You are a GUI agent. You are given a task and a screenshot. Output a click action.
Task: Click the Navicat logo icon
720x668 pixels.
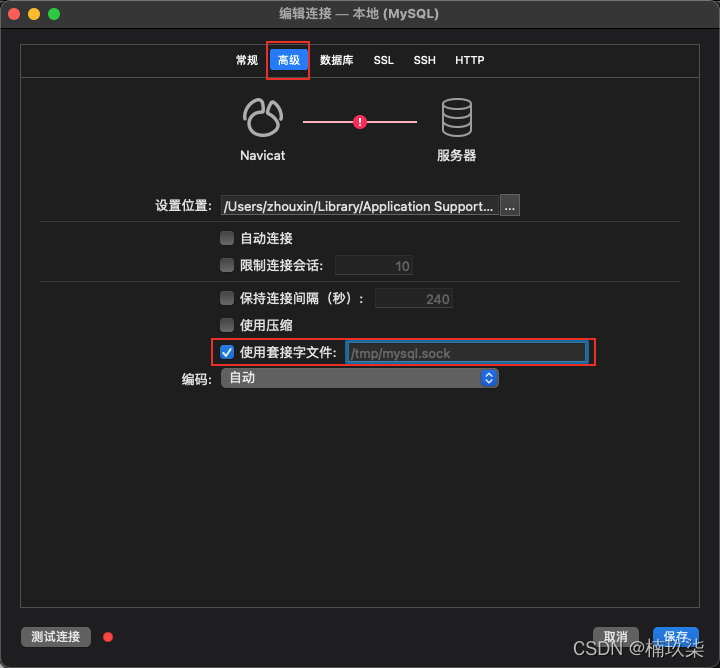point(262,119)
